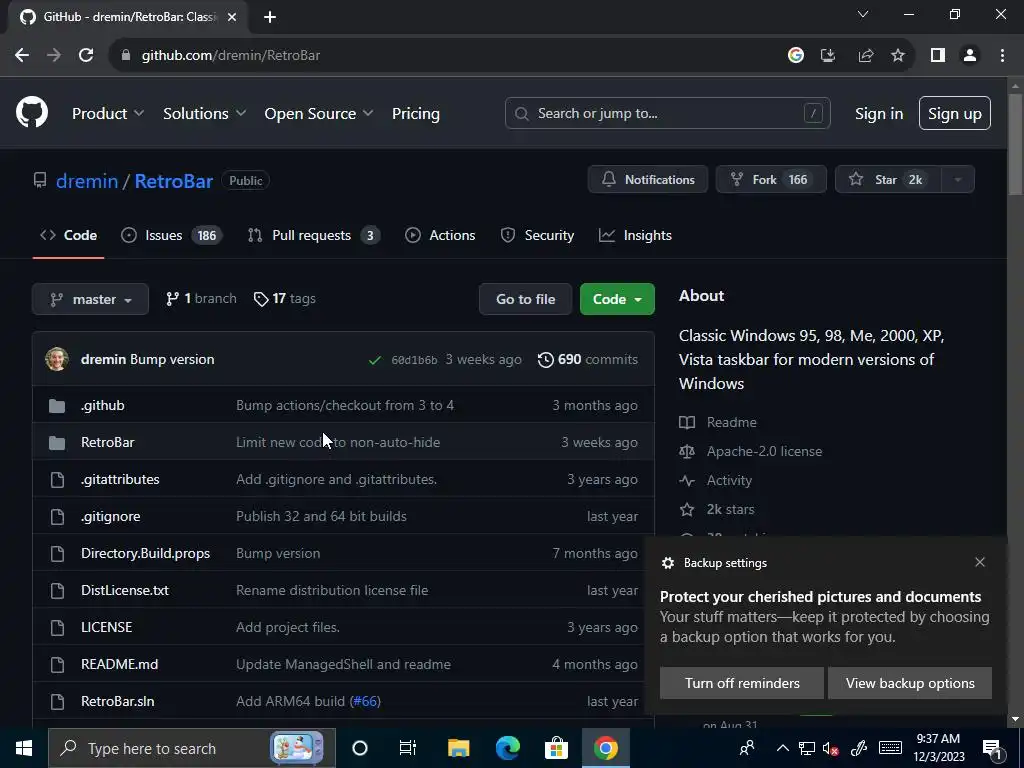Expand the Product menu
Viewport: 1024px width, 768px height.
coord(108,114)
